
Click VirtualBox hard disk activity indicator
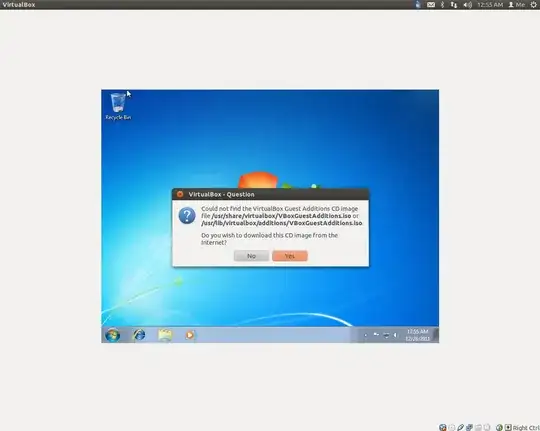point(443,428)
